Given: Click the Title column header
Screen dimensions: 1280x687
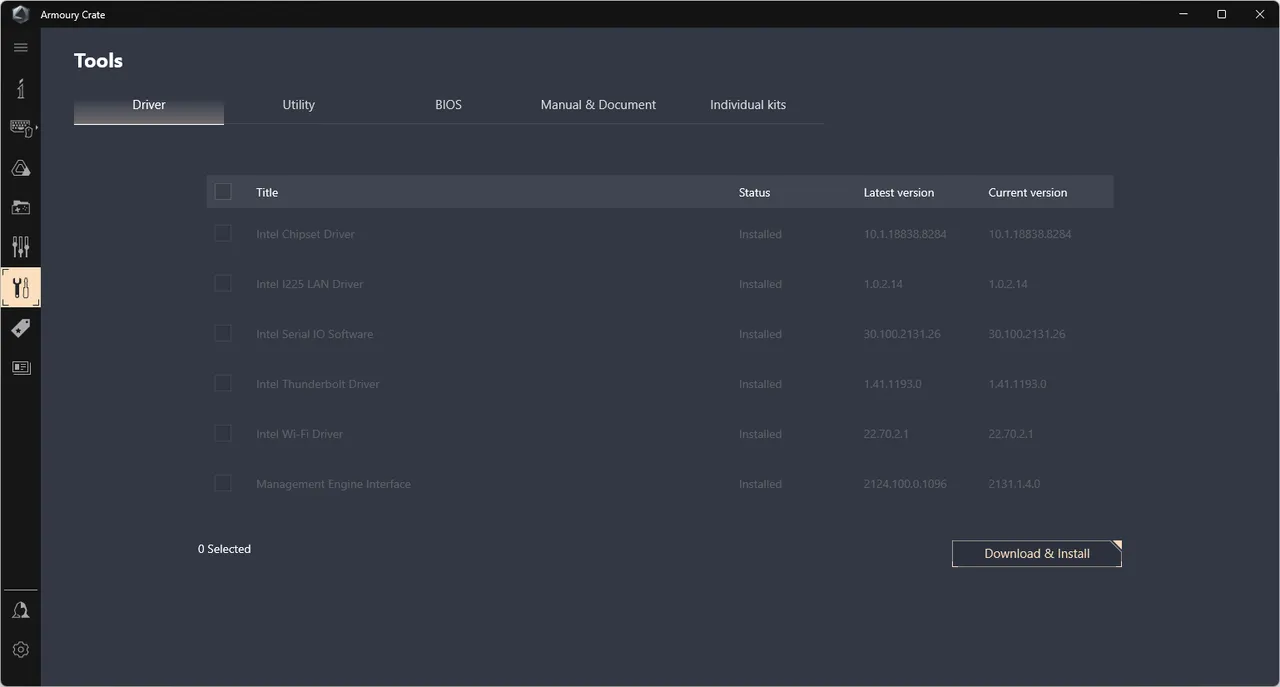Looking at the screenshot, I should click(x=267, y=193).
